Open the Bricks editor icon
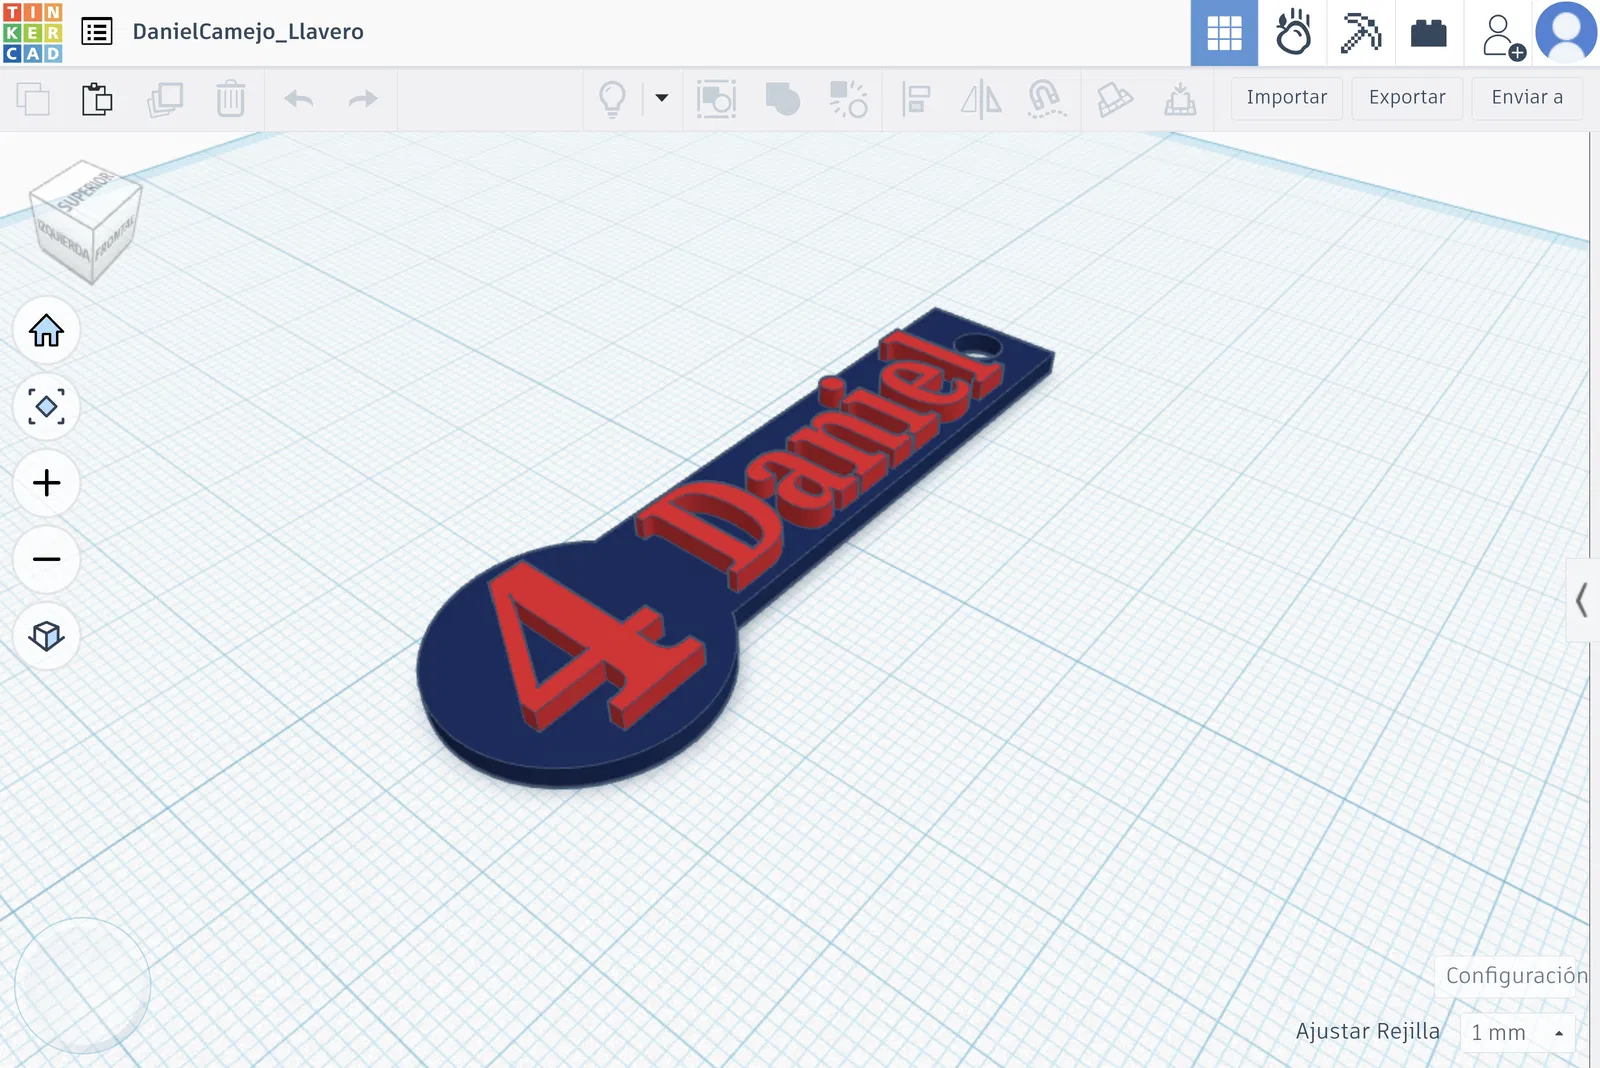This screenshot has width=1600, height=1068. coord(1429,33)
